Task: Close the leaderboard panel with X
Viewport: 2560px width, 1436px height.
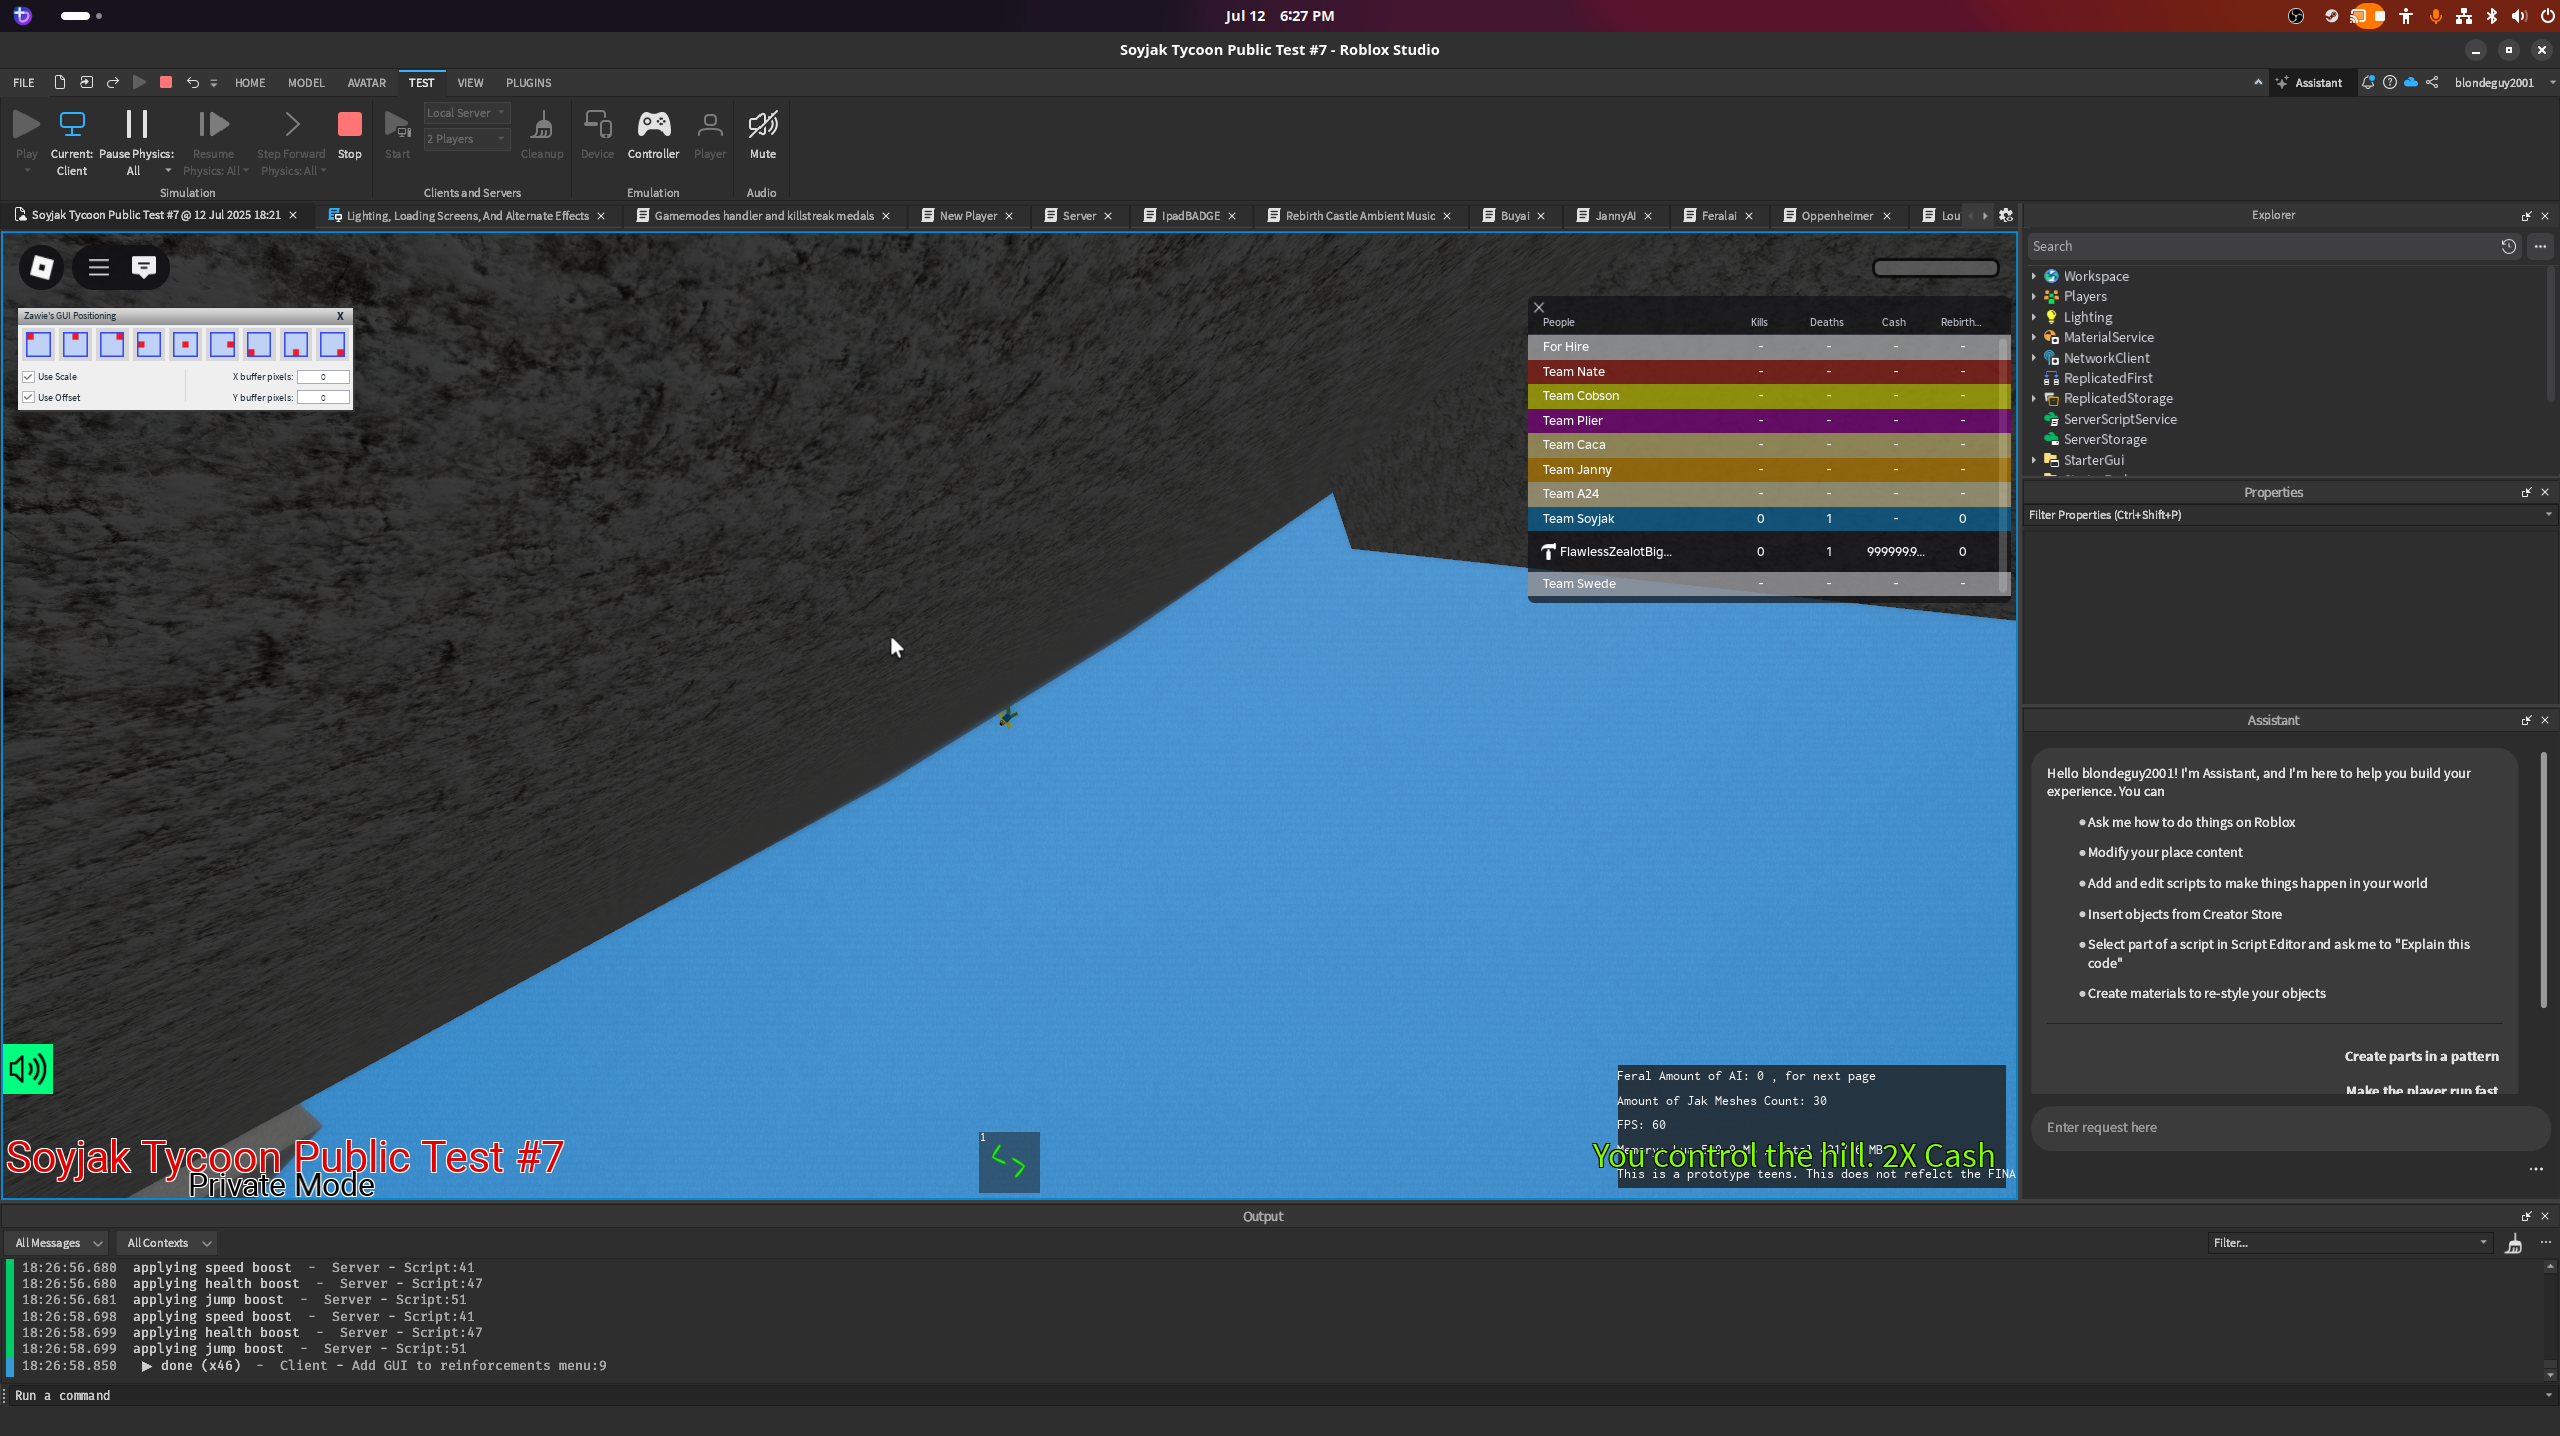Action: click(x=1539, y=308)
